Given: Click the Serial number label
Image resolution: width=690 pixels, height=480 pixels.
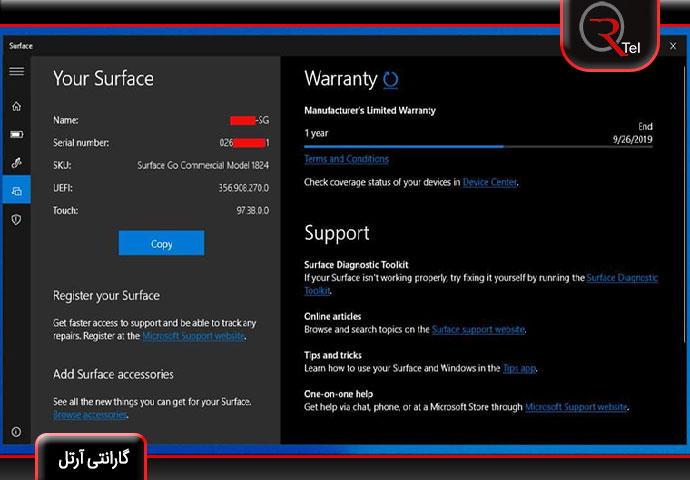Looking at the screenshot, I should click(81, 143).
